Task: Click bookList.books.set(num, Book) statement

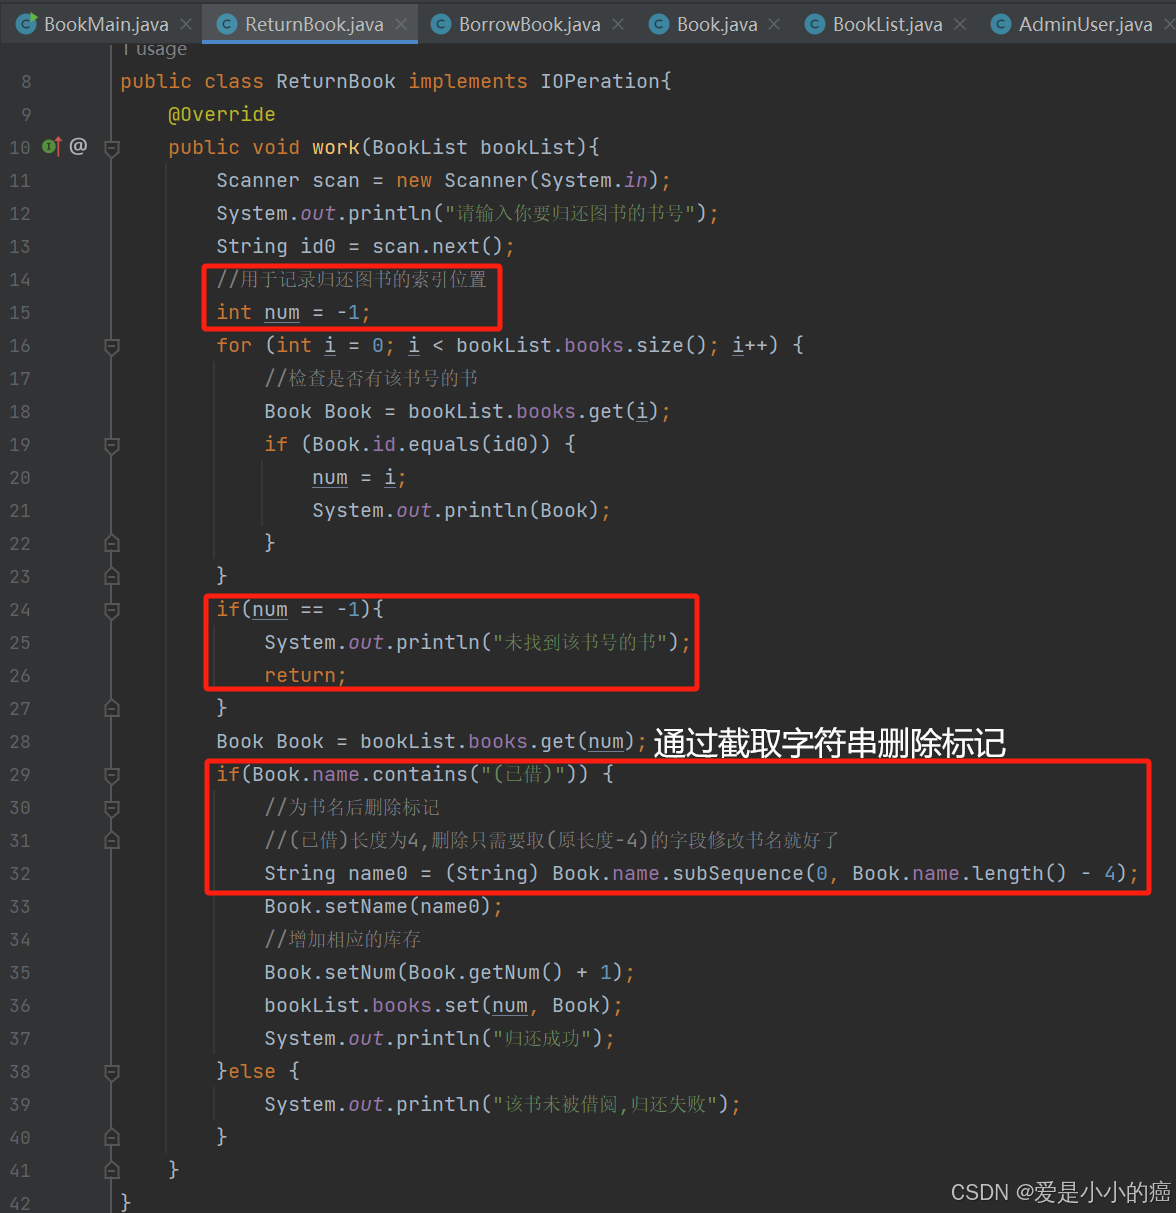Action: [x=443, y=1006]
